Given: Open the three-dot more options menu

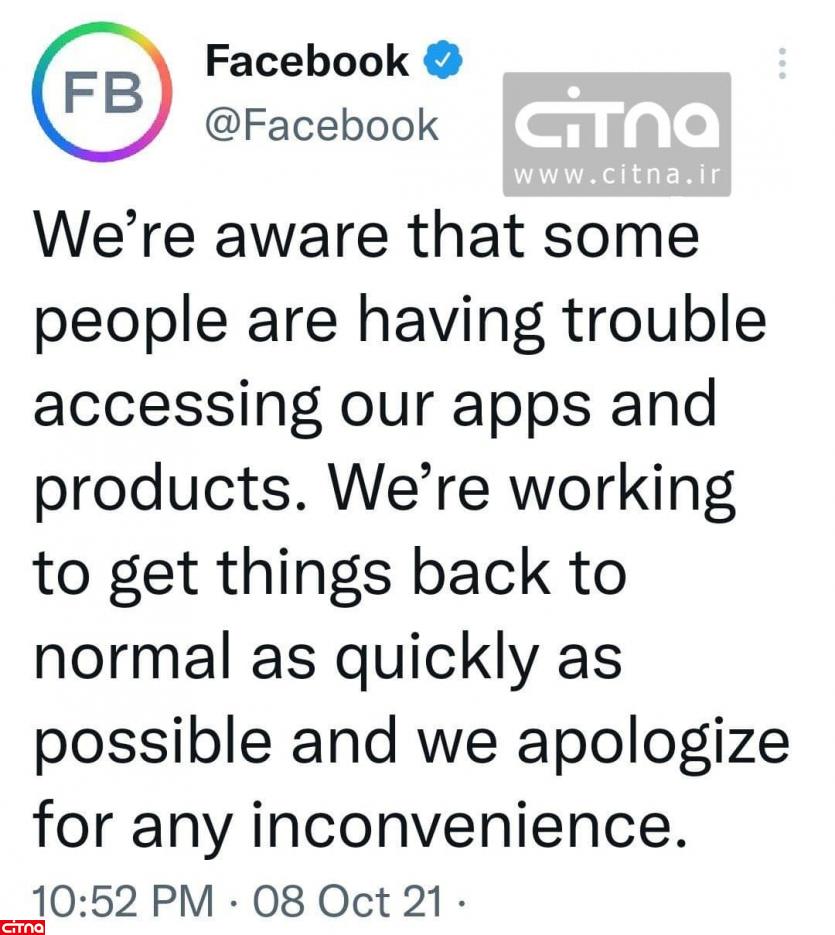Looking at the screenshot, I should [782, 62].
